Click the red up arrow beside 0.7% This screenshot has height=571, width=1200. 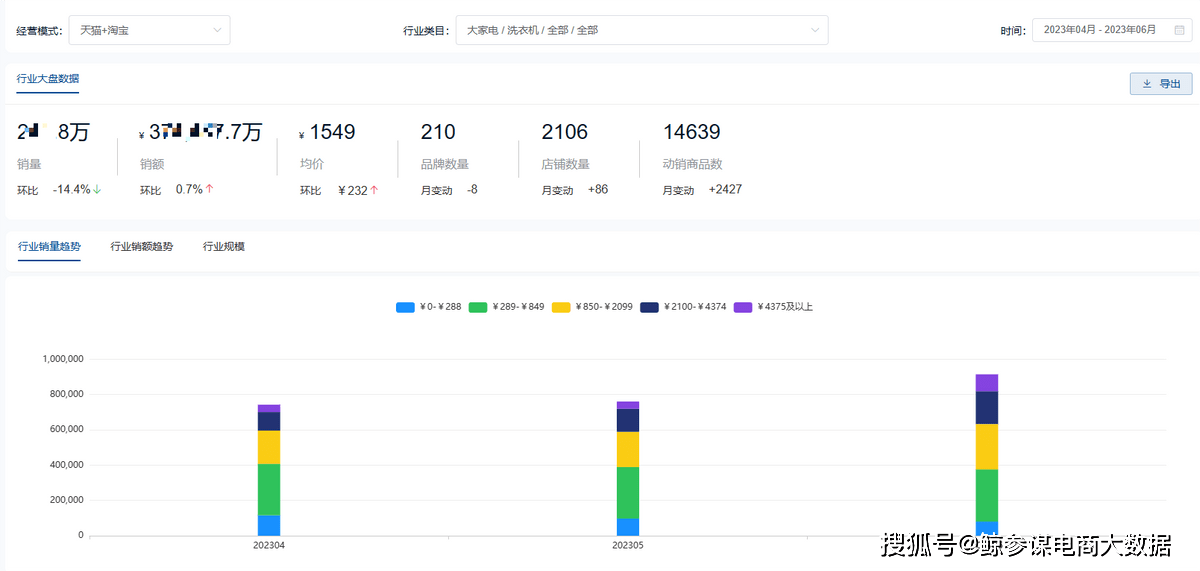coord(210,189)
